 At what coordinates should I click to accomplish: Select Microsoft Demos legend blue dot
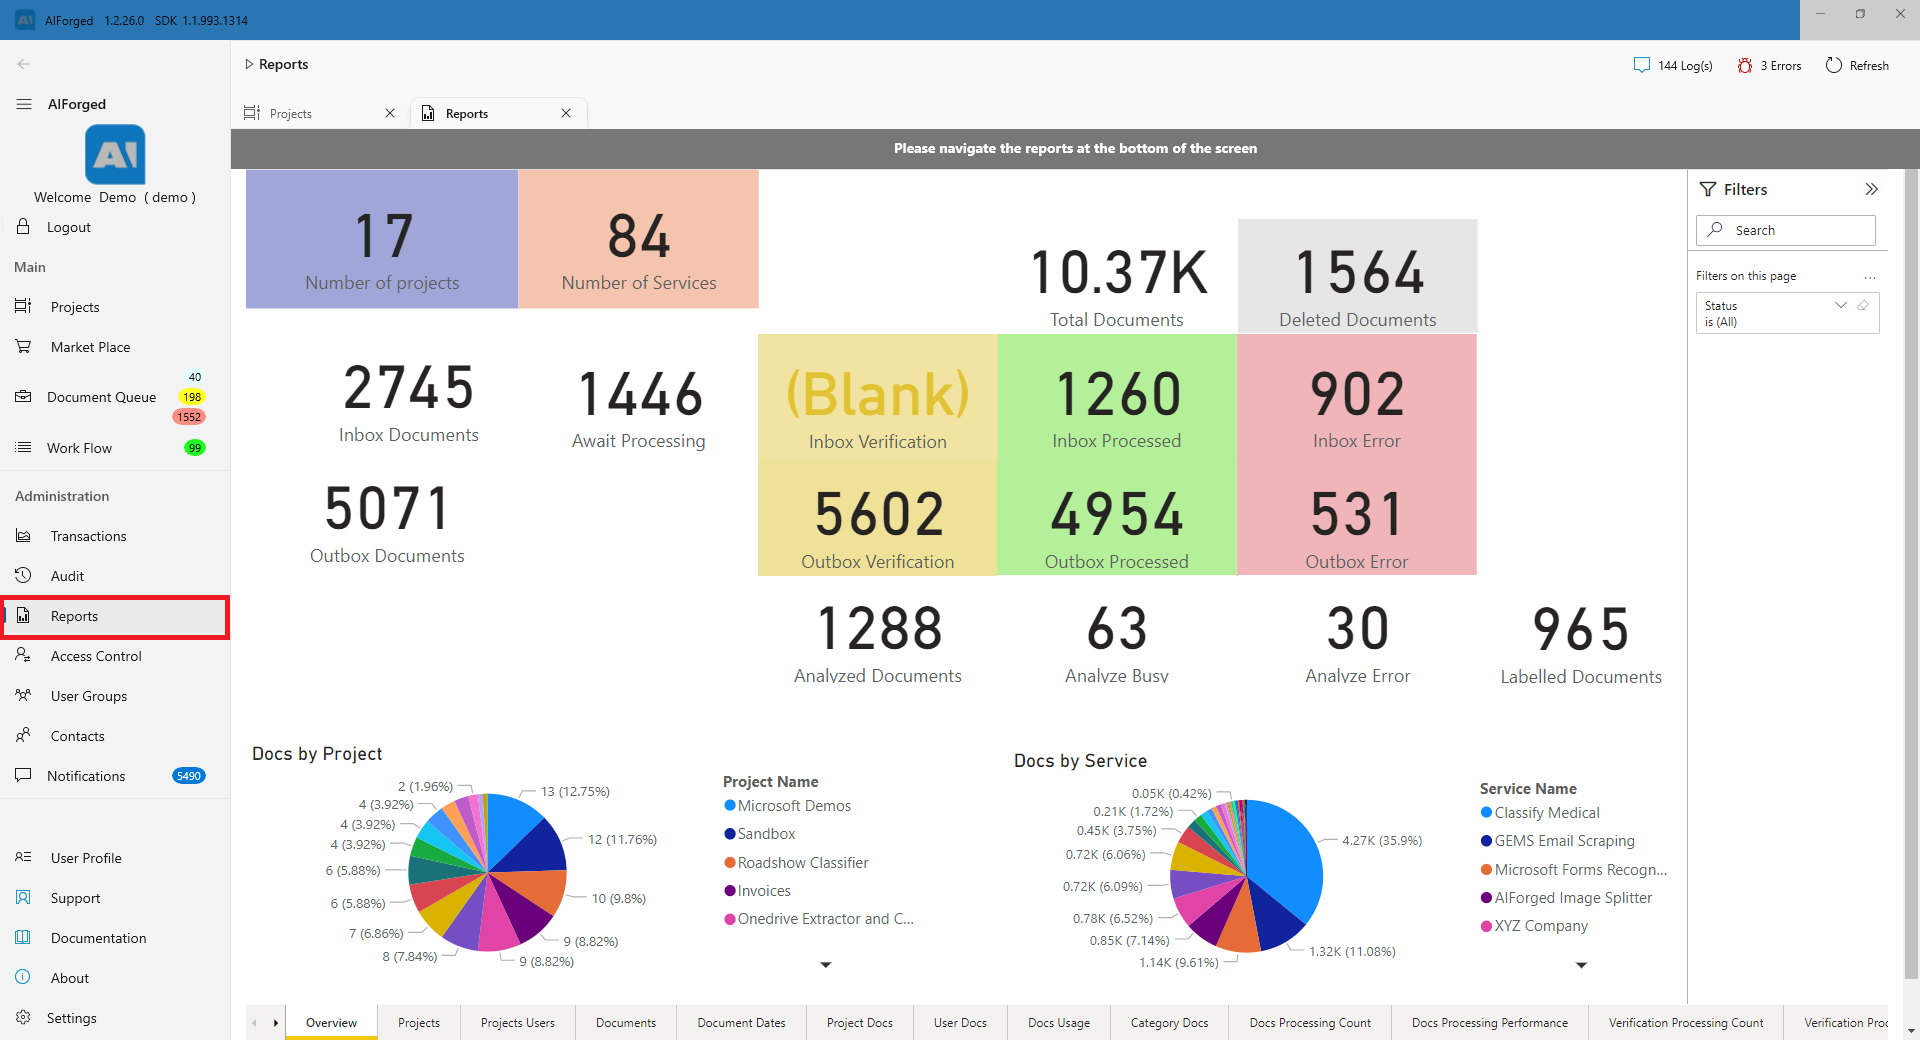click(730, 805)
